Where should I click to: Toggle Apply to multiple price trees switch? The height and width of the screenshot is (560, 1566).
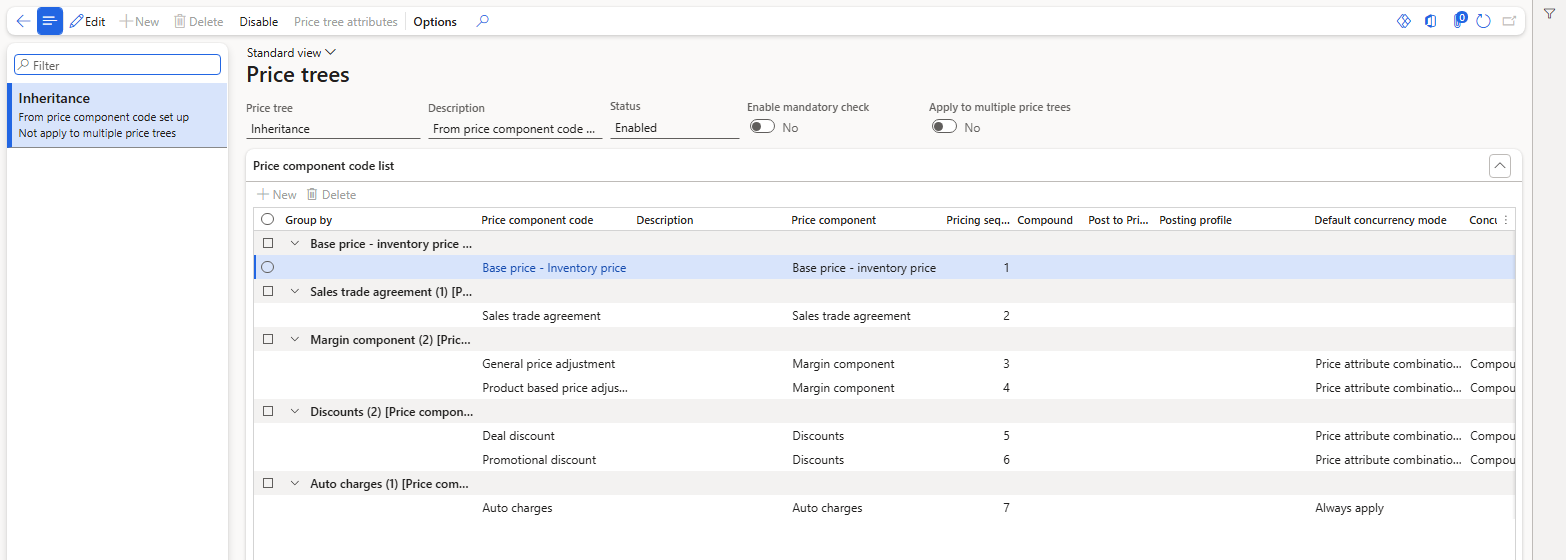pos(944,127)
